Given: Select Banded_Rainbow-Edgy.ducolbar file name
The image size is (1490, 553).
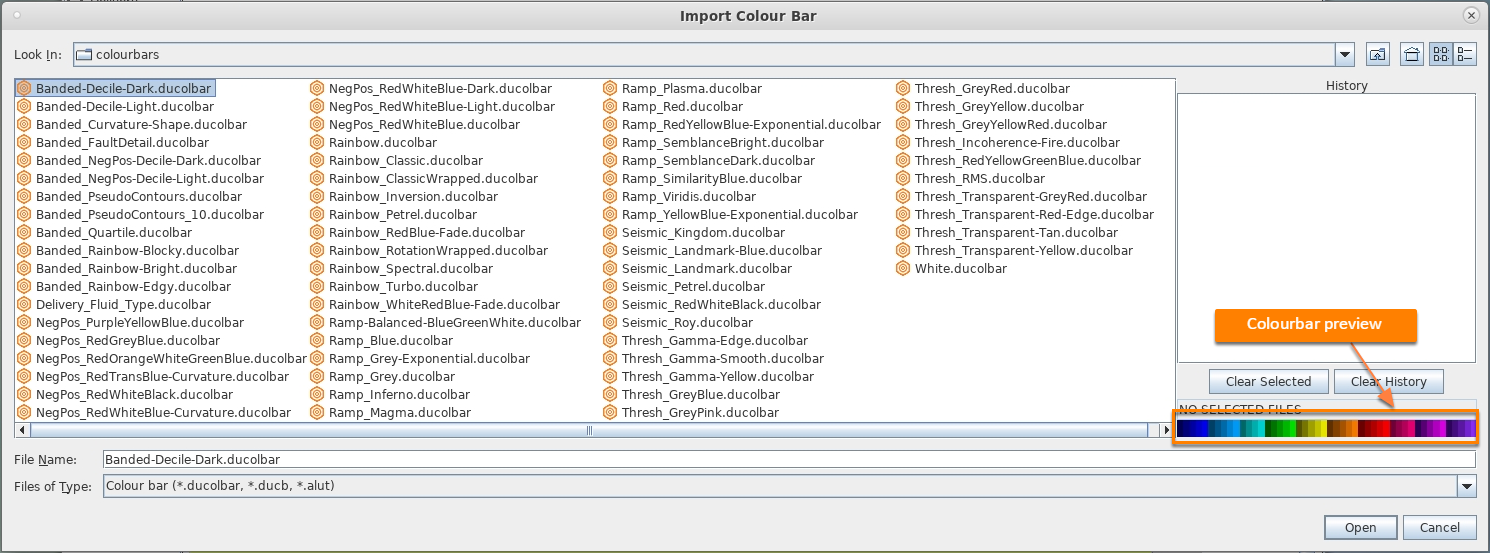Looking at the screenshot, I should click(134, 286).
